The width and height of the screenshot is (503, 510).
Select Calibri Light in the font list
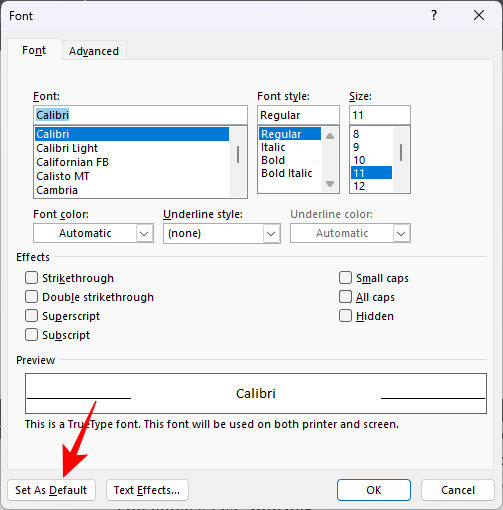[x=132, y=148]
